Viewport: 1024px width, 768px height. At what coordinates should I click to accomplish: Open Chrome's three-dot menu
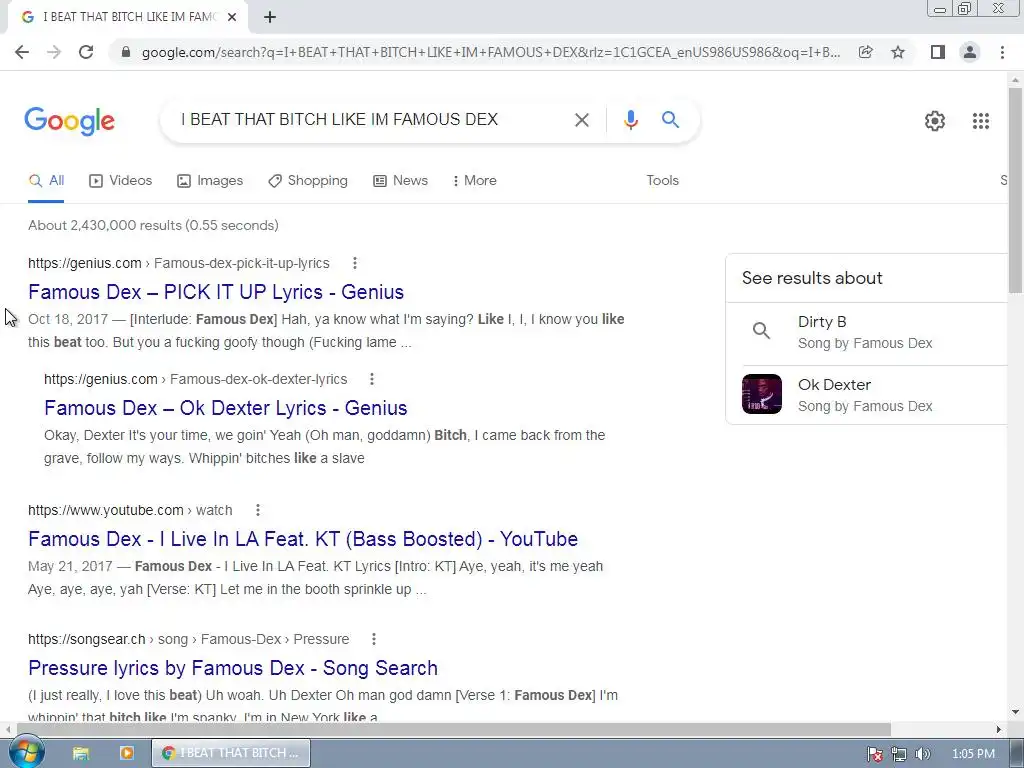tap(1002, 52)
